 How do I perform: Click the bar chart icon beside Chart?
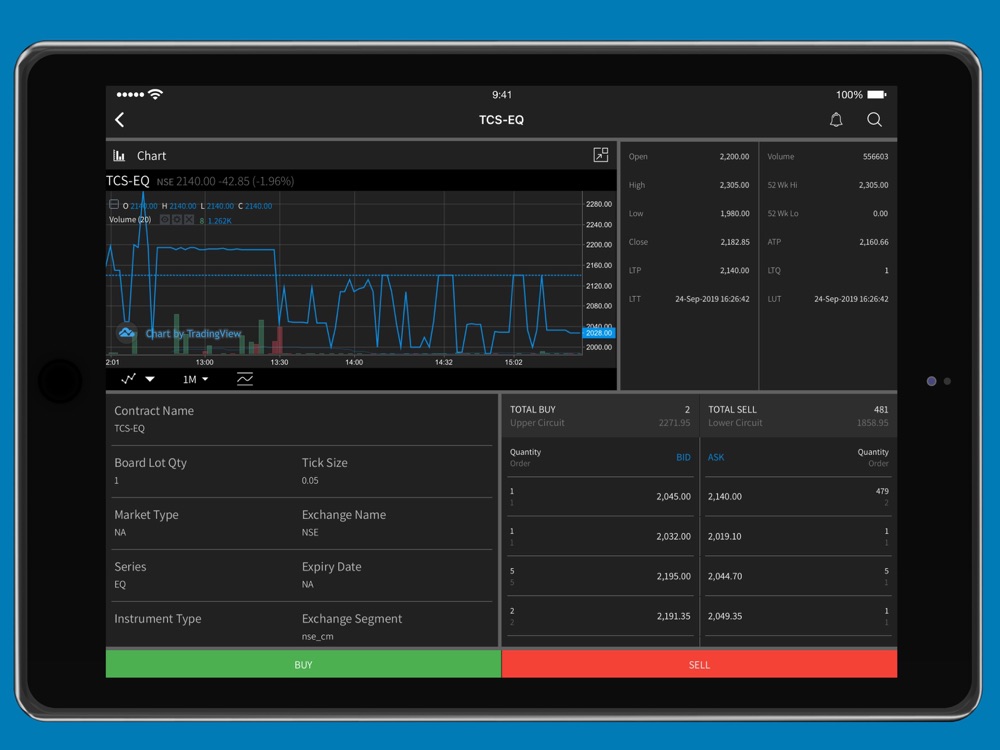pyautogui.click(x=119, y=156)
